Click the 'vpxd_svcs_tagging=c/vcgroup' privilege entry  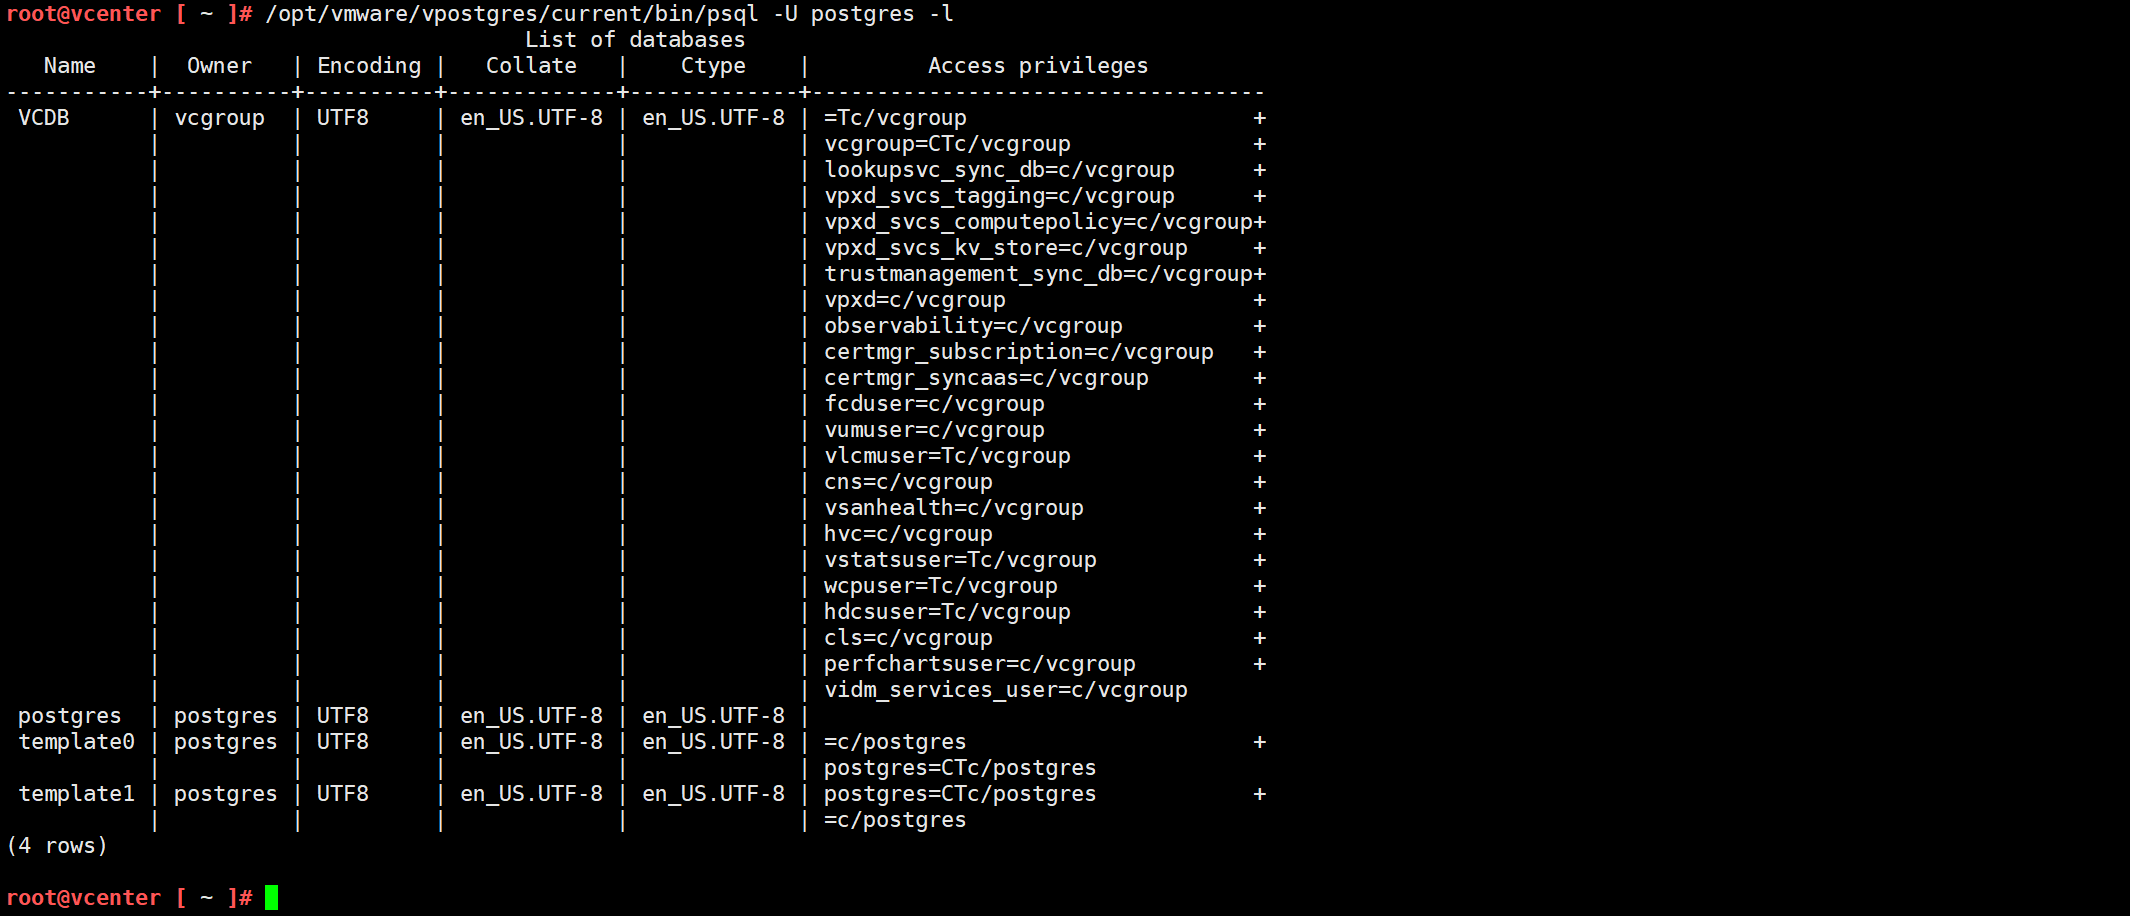coord(999,196)
